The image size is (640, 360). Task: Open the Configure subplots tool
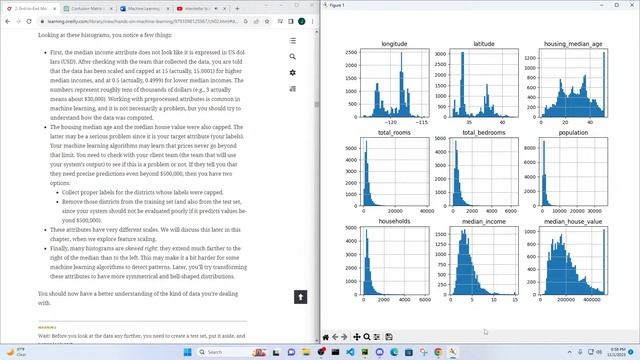(377, 337)
